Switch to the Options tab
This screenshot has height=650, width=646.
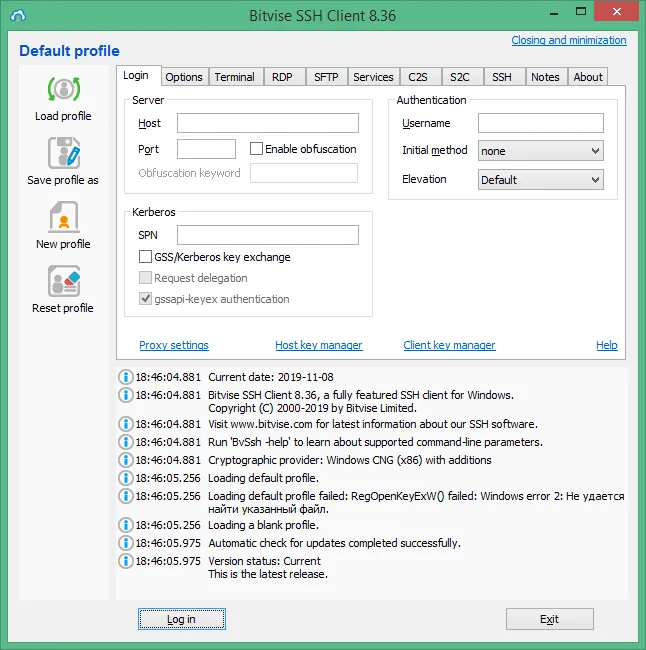coord(184,77)
